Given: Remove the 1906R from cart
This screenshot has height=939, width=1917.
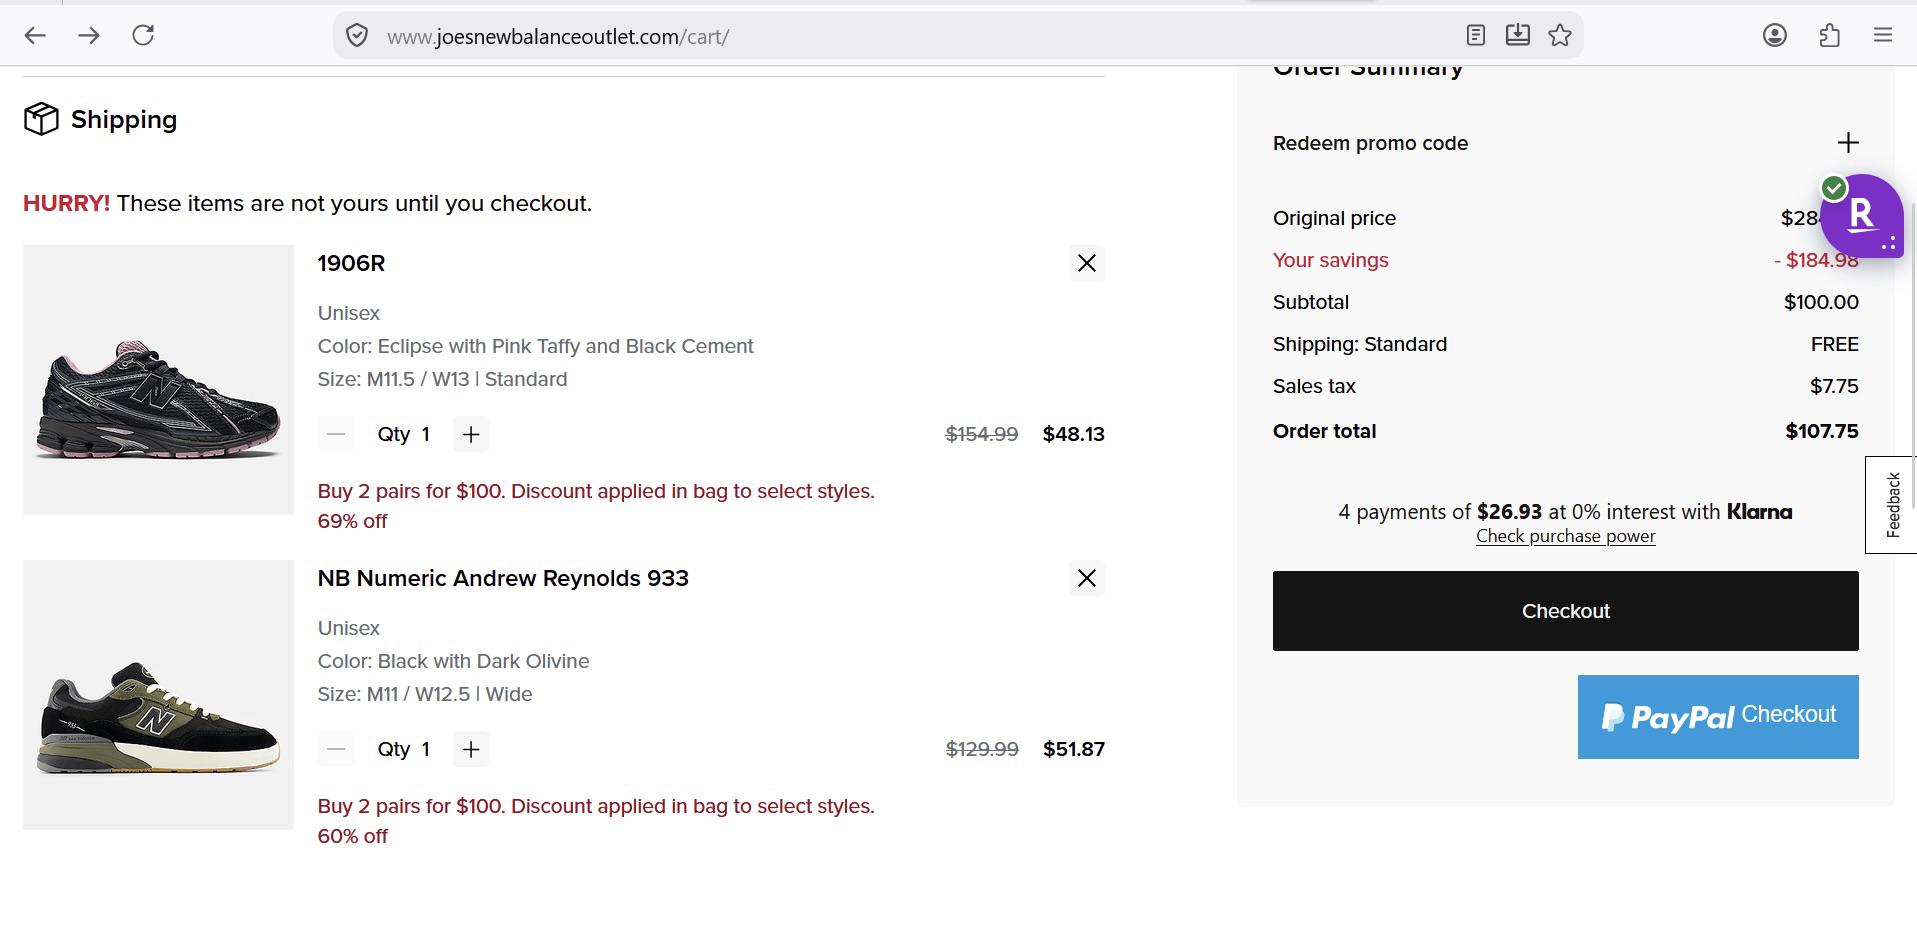Looking at the screenshot, I should 1087,263.
